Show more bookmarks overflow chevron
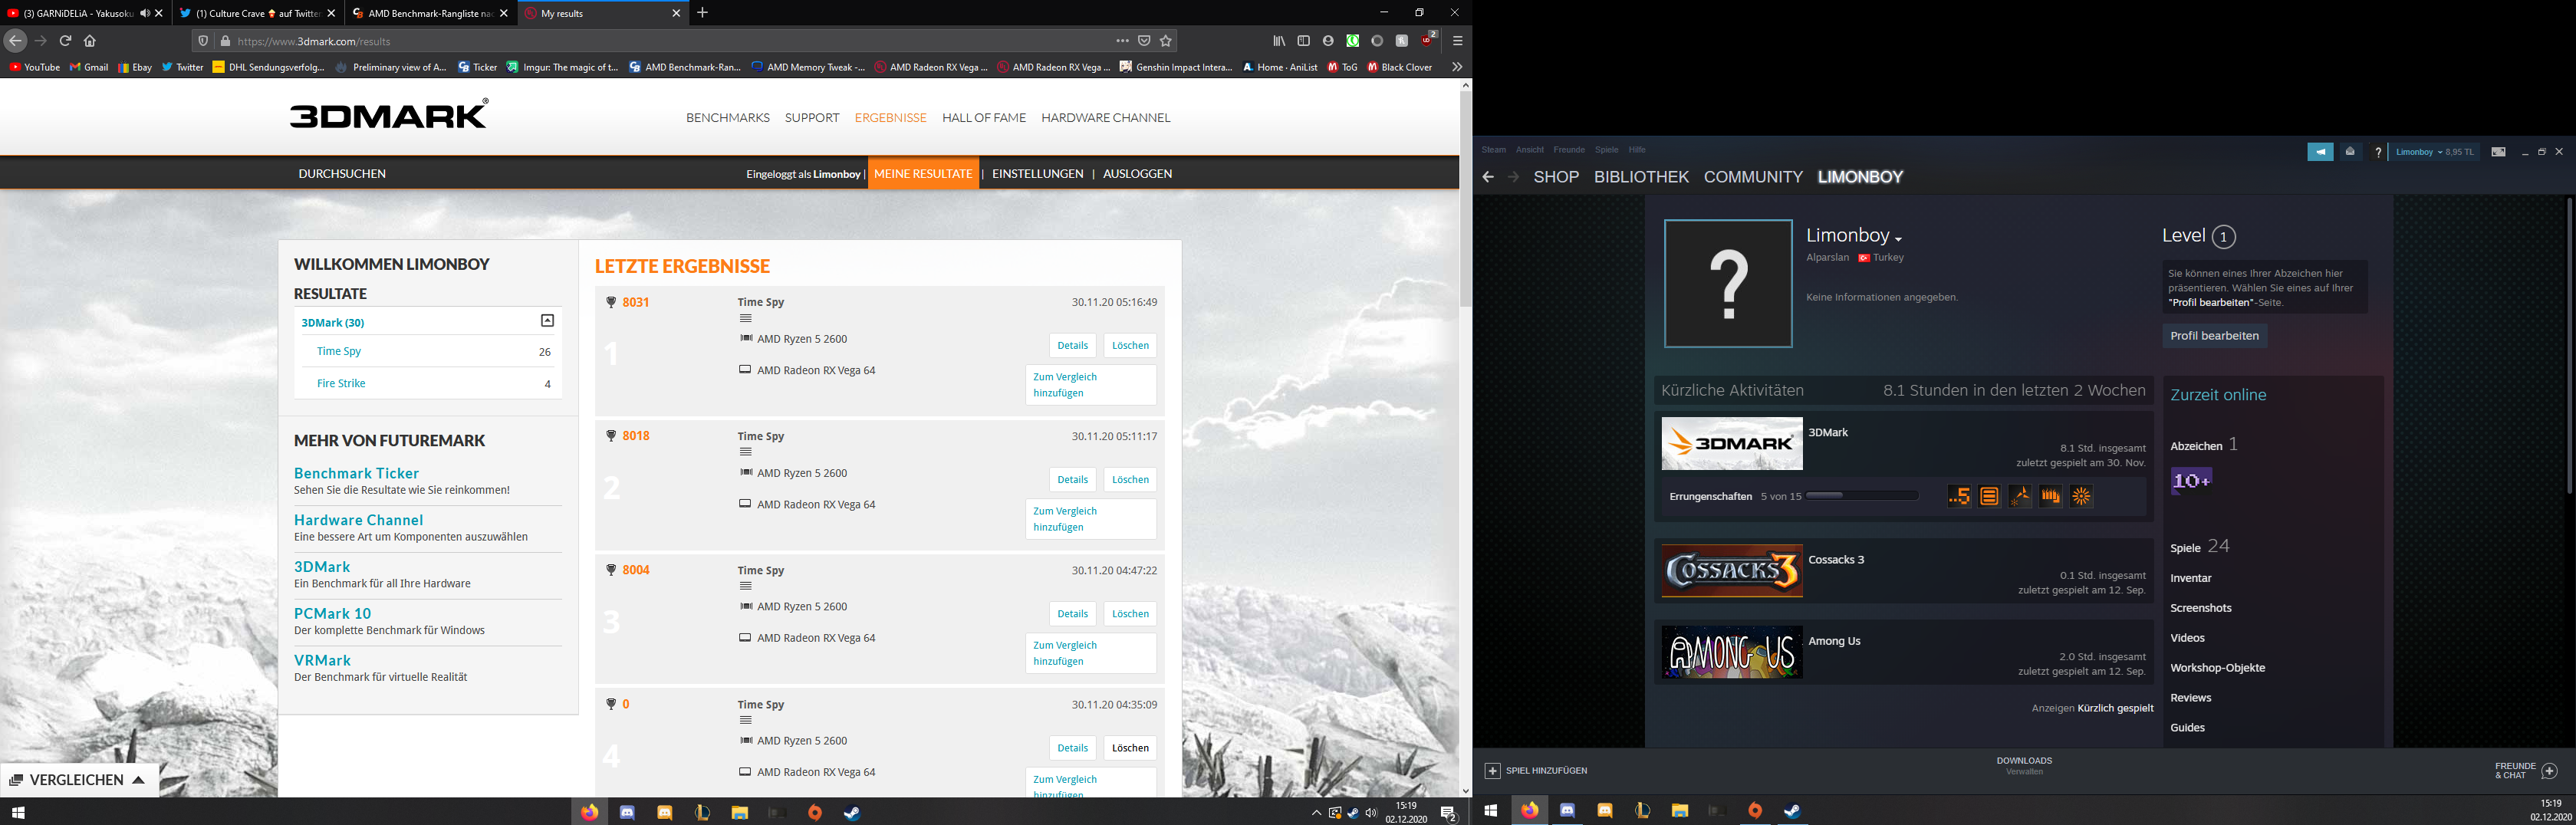 [1457, 67]
